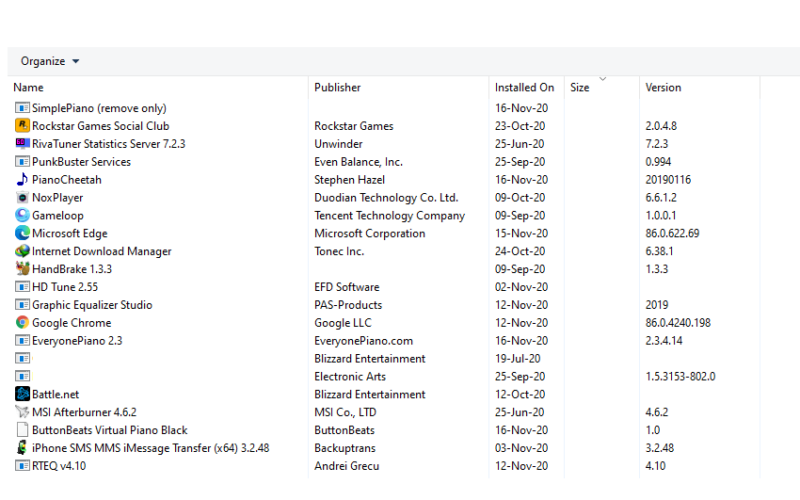Select the 'HandBrake 1.3.3' entry name
Screen dimensions: 800x500
click(72, 269)
